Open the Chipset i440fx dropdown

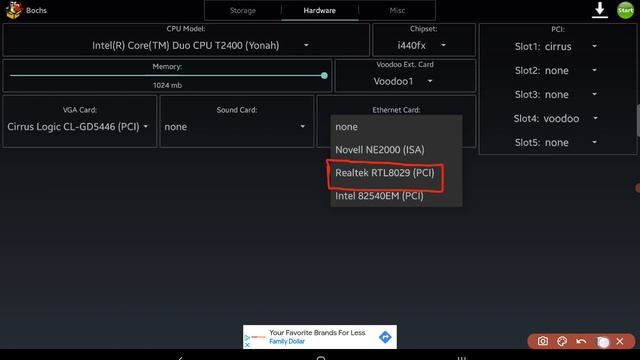422,45
